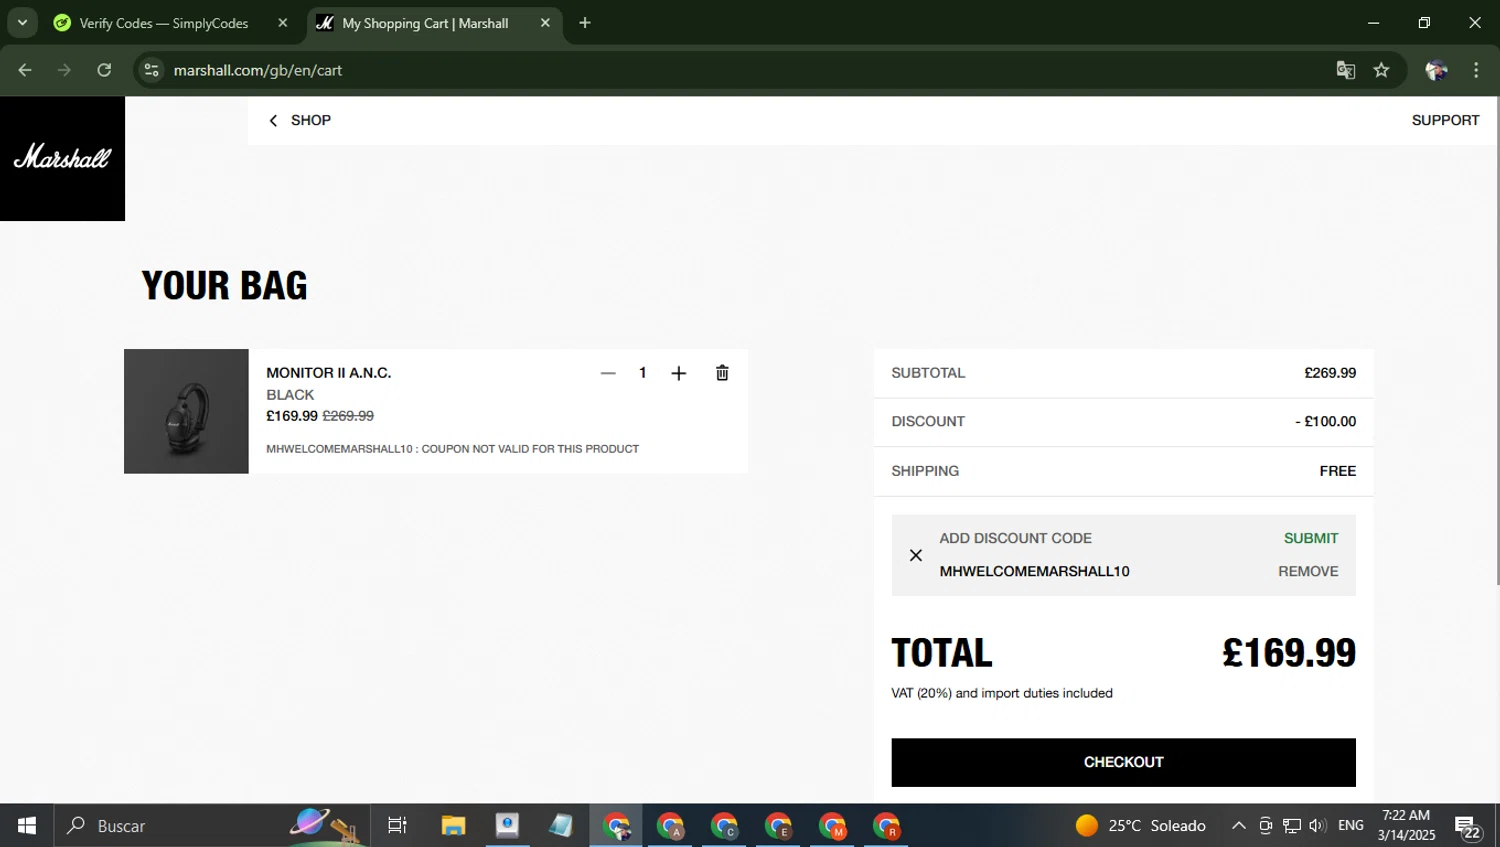The width and height of the screenshot is (1500, 847).
Task: Delete Monitor II A.N.C. with trash icon
Action: pyautogui.click(x=722, y=373)
